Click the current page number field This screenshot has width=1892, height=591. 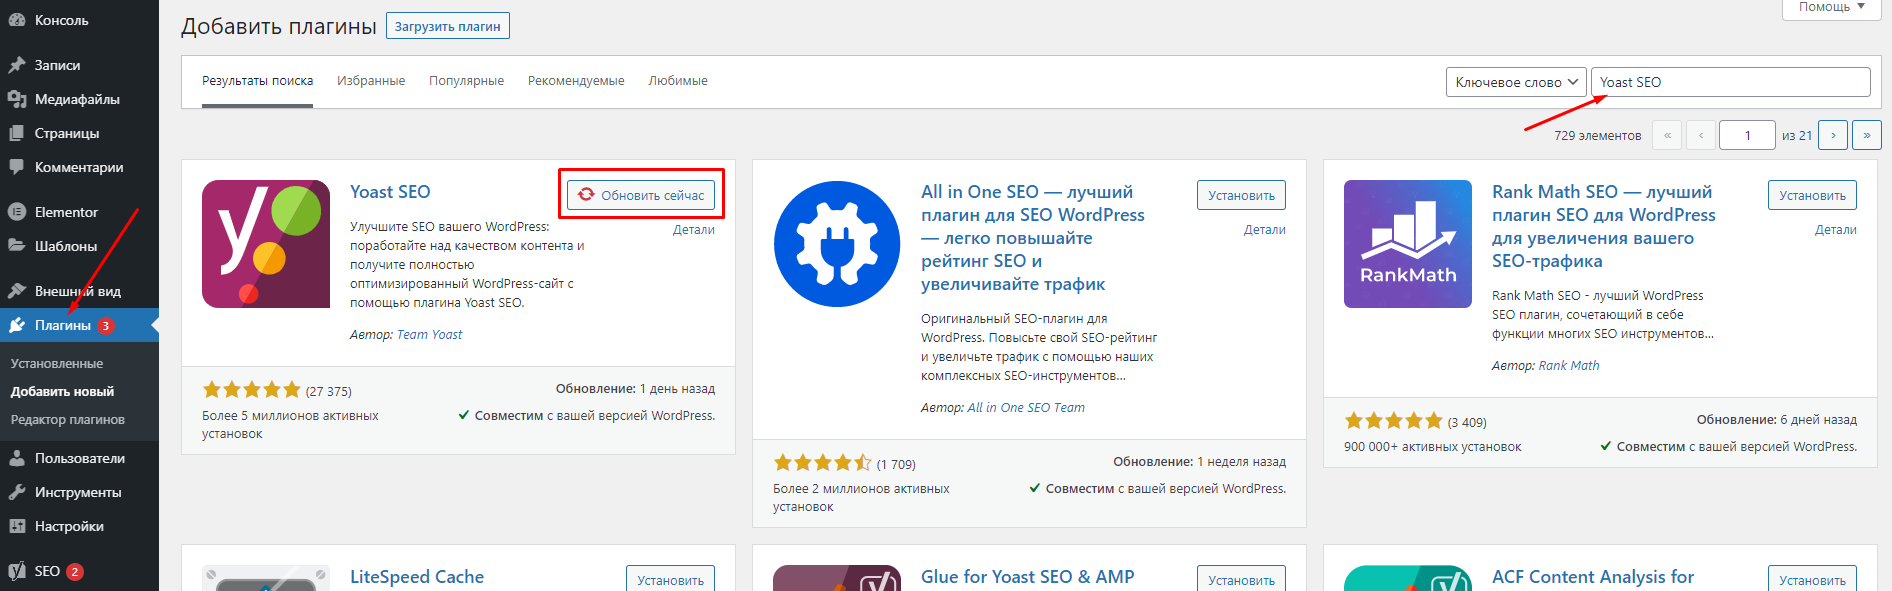pos(1746,135)
